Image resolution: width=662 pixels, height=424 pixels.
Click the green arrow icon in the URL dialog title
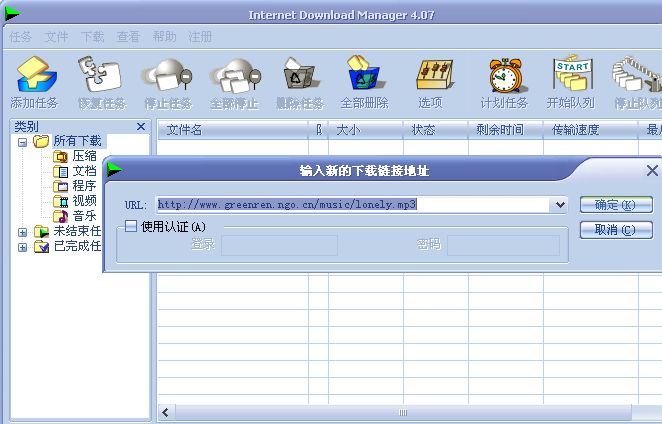[x=114, y=170]
